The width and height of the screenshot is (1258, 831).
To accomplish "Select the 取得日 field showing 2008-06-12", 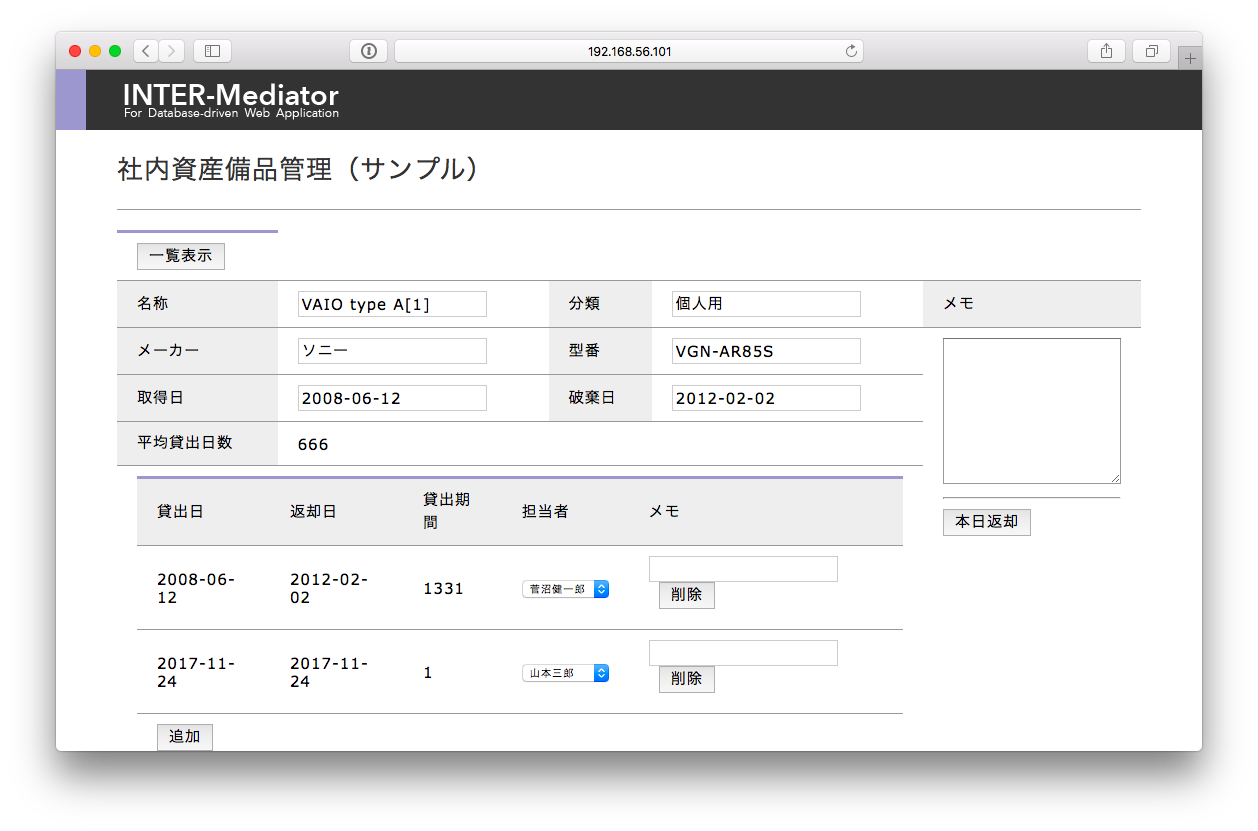I will [x=391, y=397].
